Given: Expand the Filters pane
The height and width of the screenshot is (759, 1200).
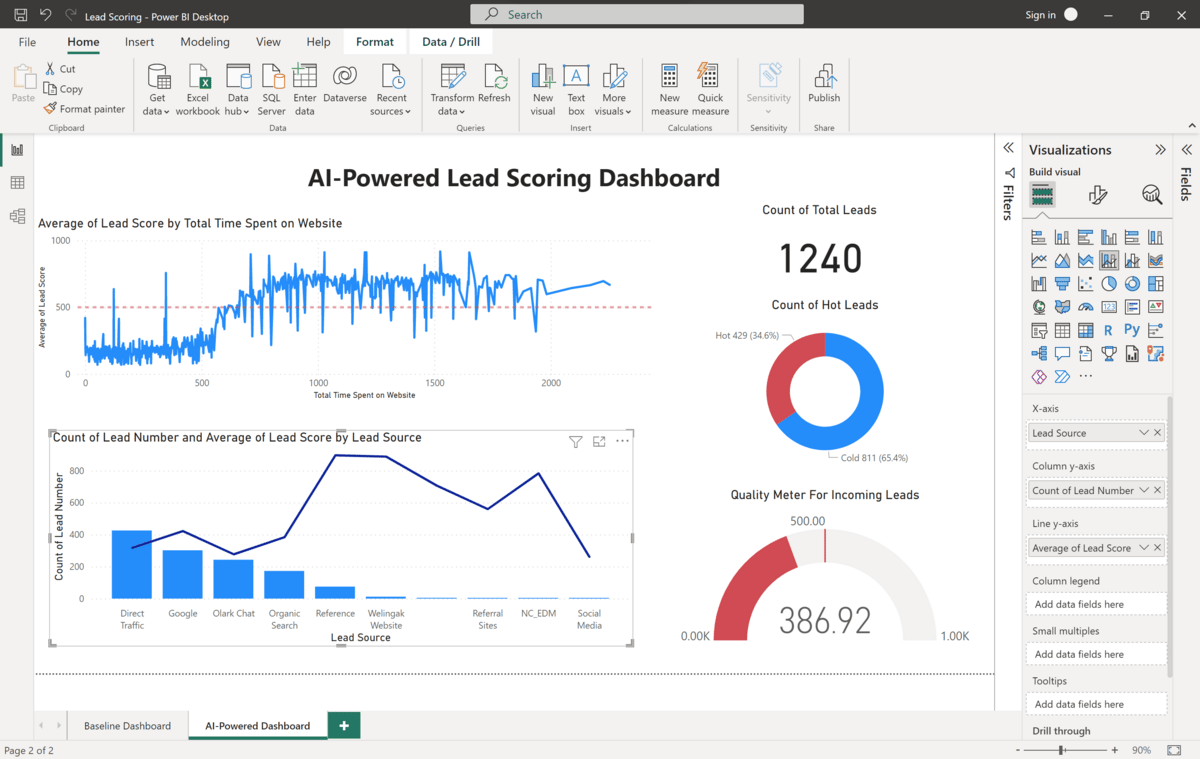Looking at the screenshot, I should pyautogui.click(x=1008, y=148).
